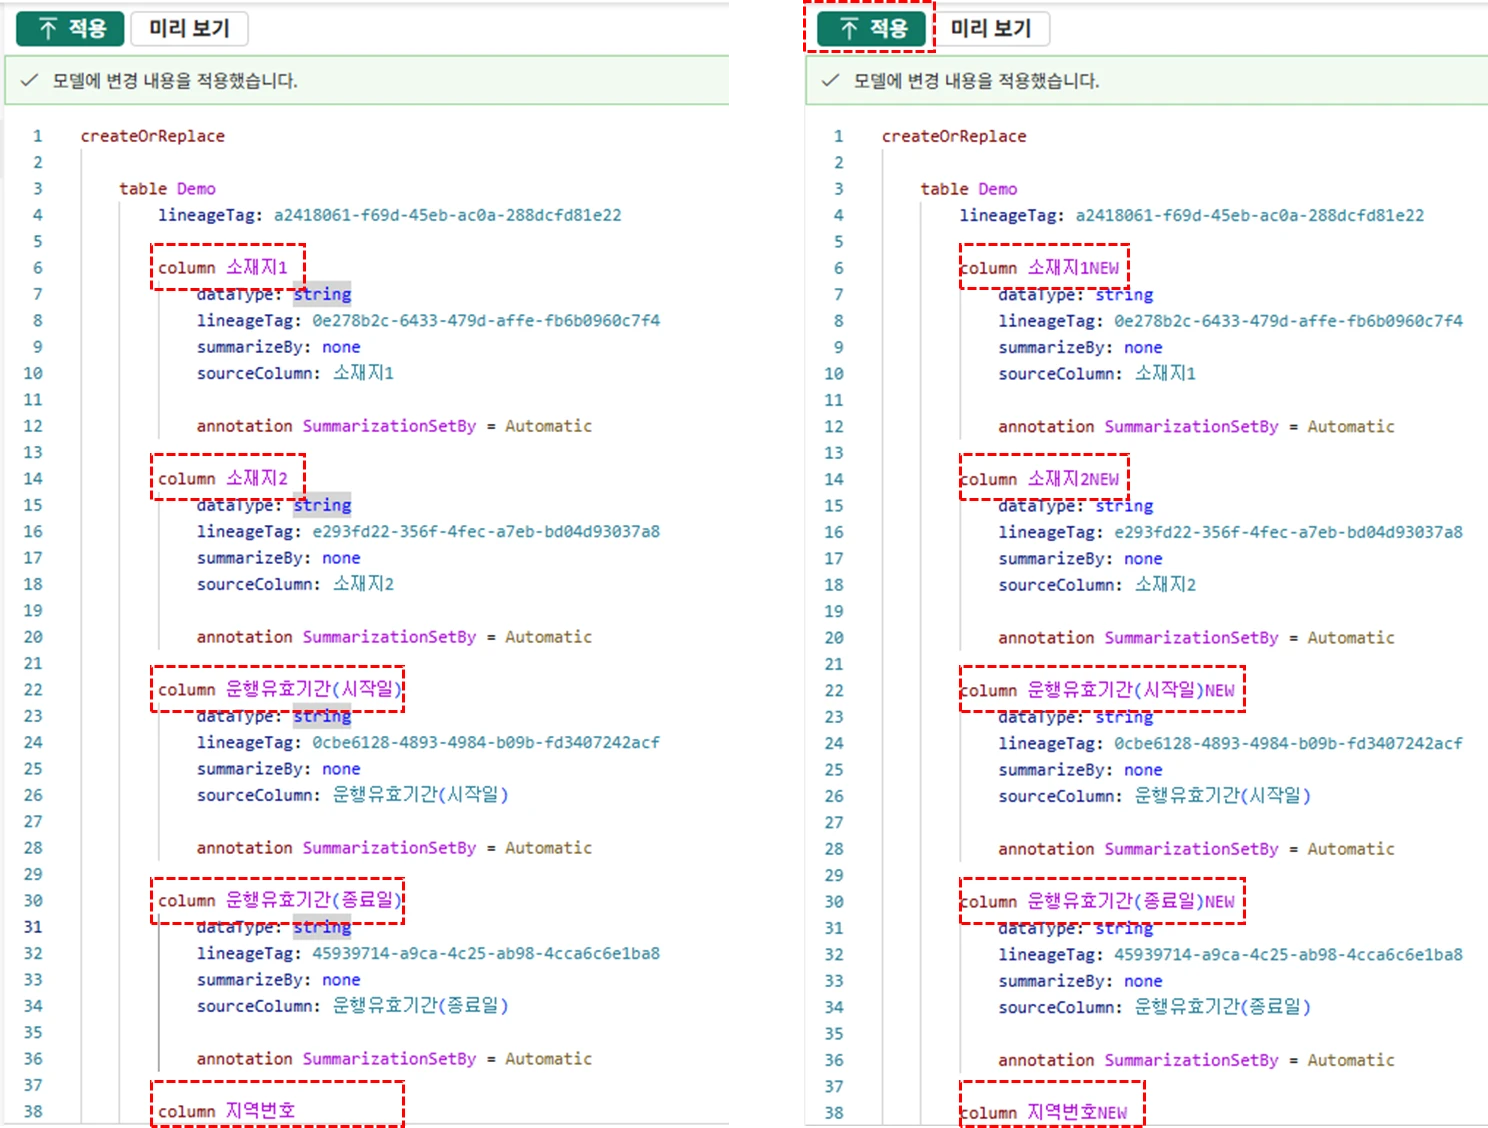Click createOrReplace on line 1 of left editor
The height and width of the screenshot is (1128, 1488).
152,136
